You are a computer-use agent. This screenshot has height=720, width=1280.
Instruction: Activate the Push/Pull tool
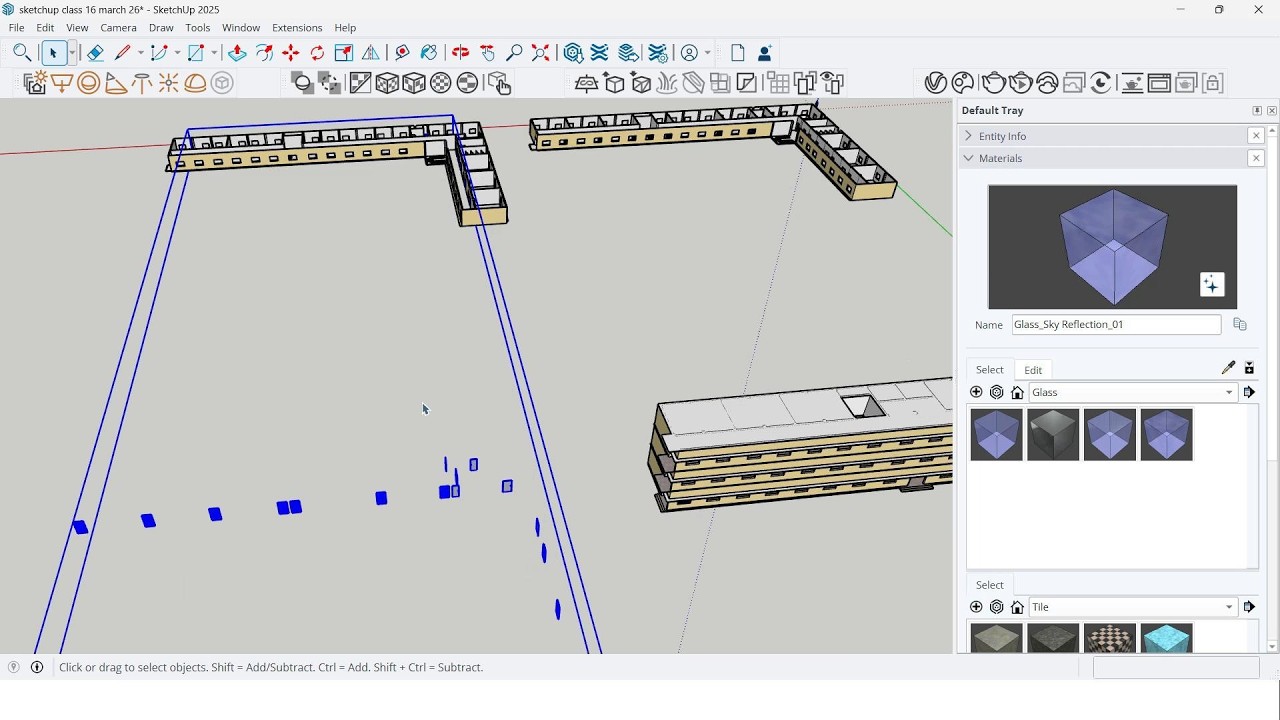point(237,53)
